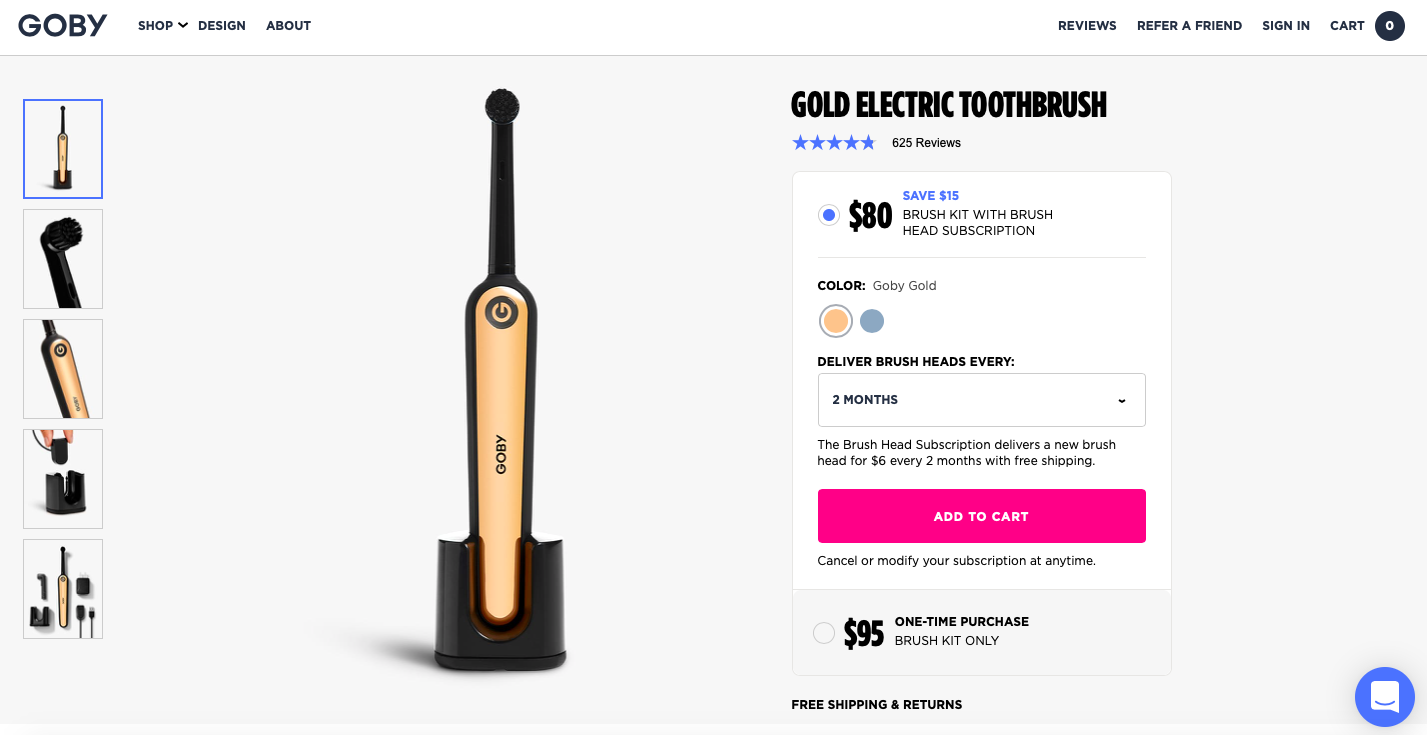Screen dimensions: 1427x735
Task: Open the REFER A FRIEND link
Action: click(x=1189, y=26)
